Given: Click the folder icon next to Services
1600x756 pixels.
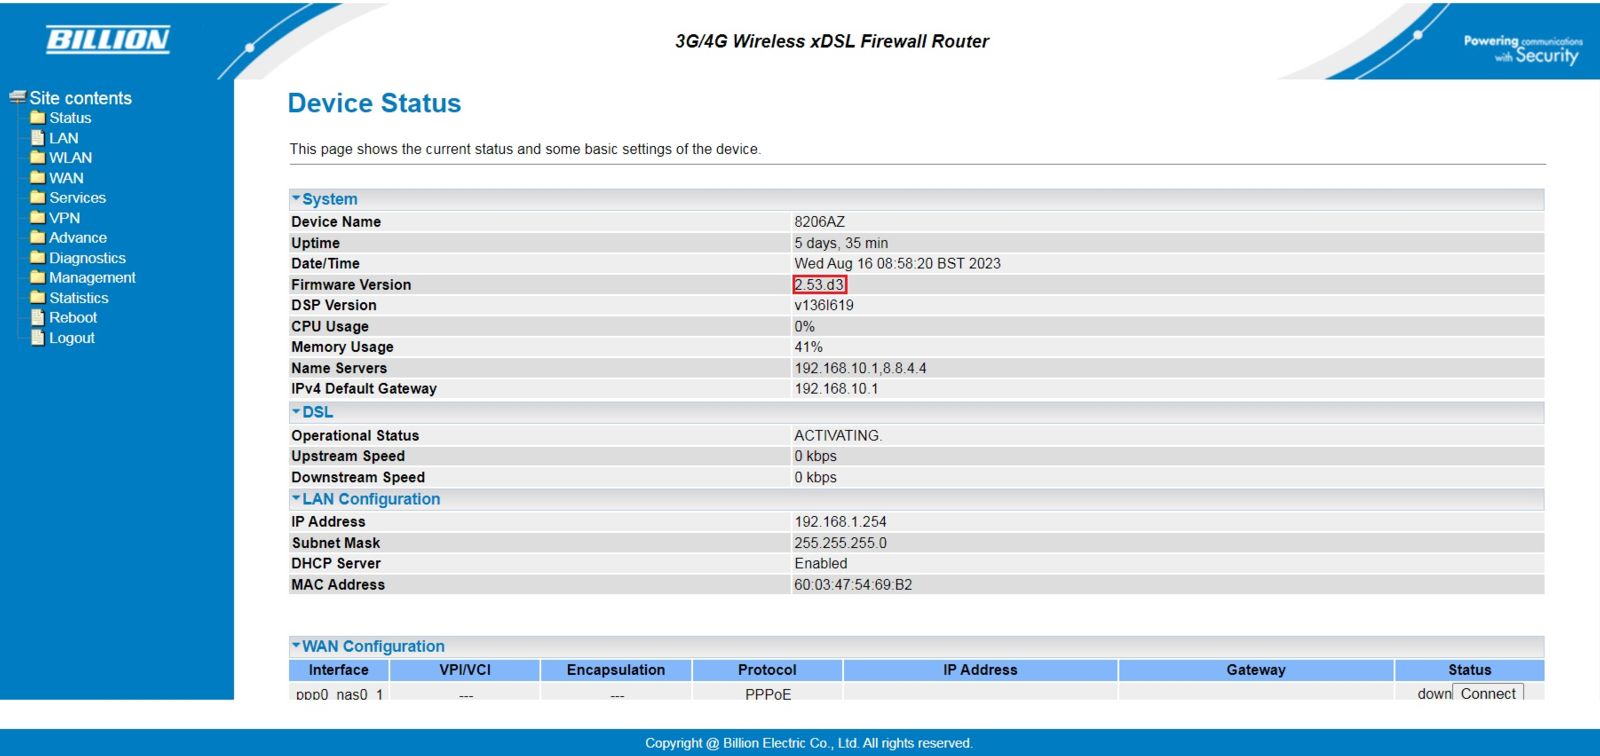Looking at the screenshot, I should (38, 198).
